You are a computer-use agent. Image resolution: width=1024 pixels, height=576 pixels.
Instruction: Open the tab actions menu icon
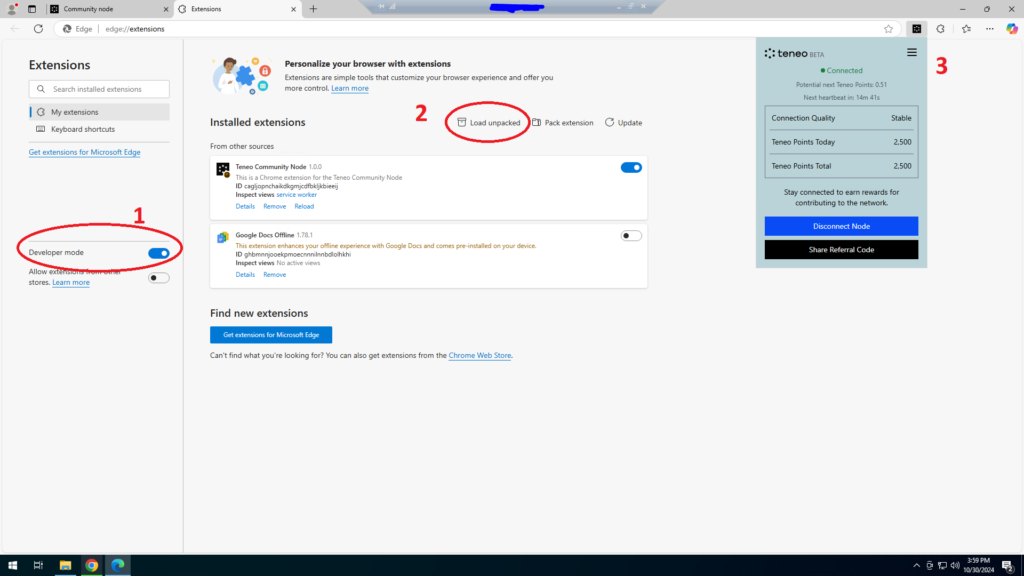[x=31, y=9]
